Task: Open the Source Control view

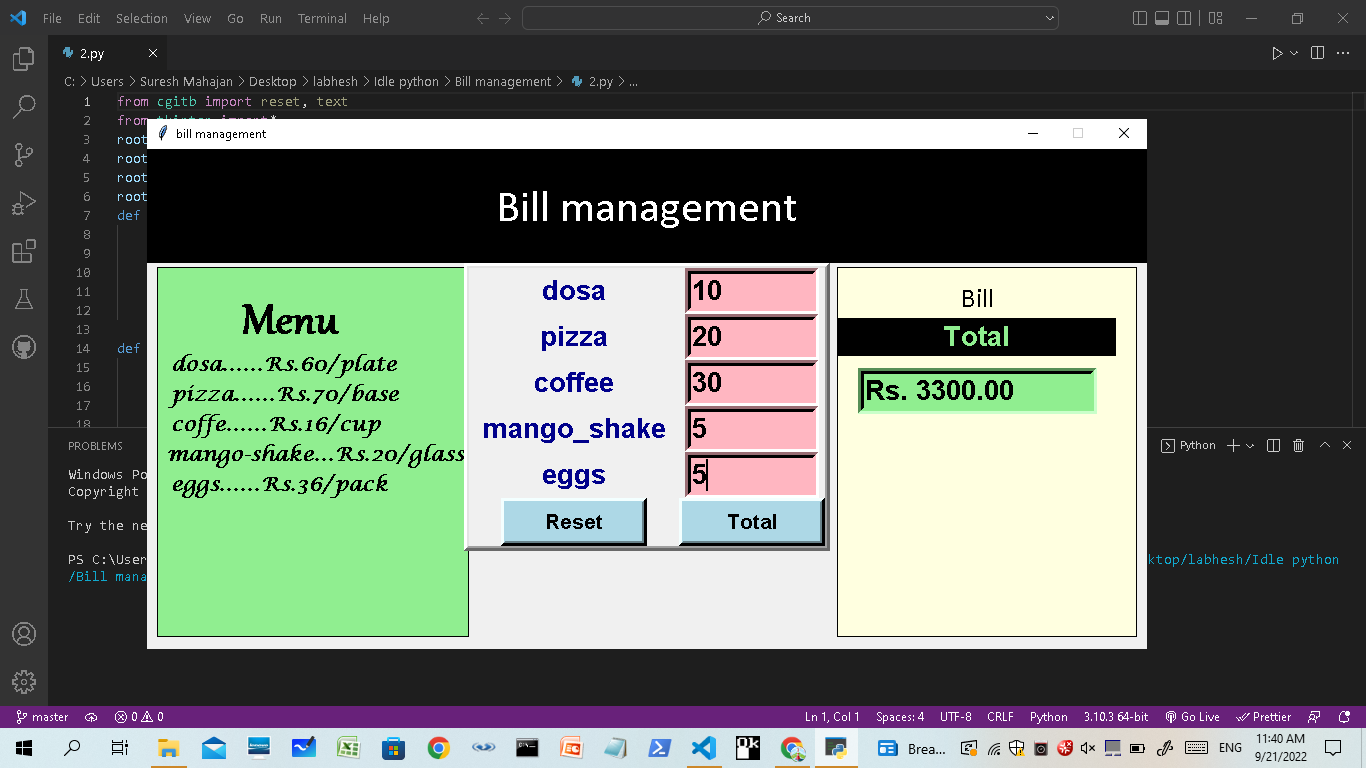Action: coord(24,153)
